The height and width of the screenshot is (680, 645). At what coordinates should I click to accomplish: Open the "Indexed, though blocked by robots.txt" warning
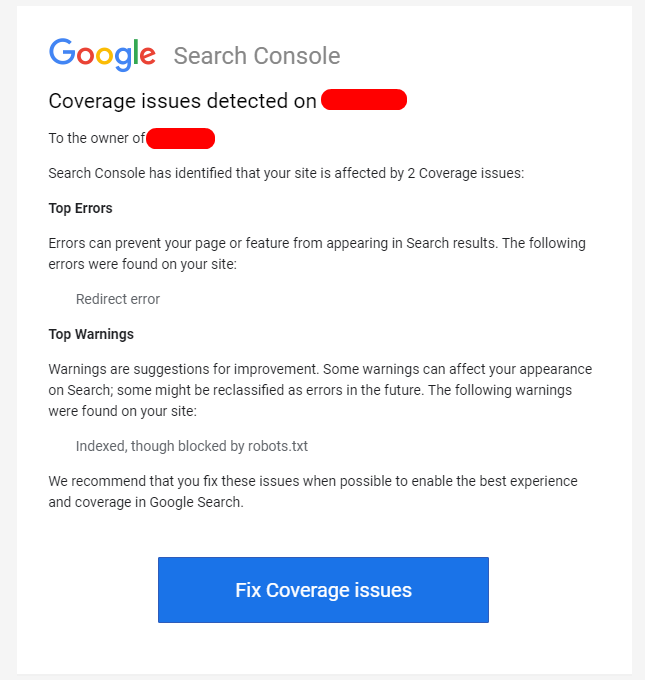tap(192, 446)
